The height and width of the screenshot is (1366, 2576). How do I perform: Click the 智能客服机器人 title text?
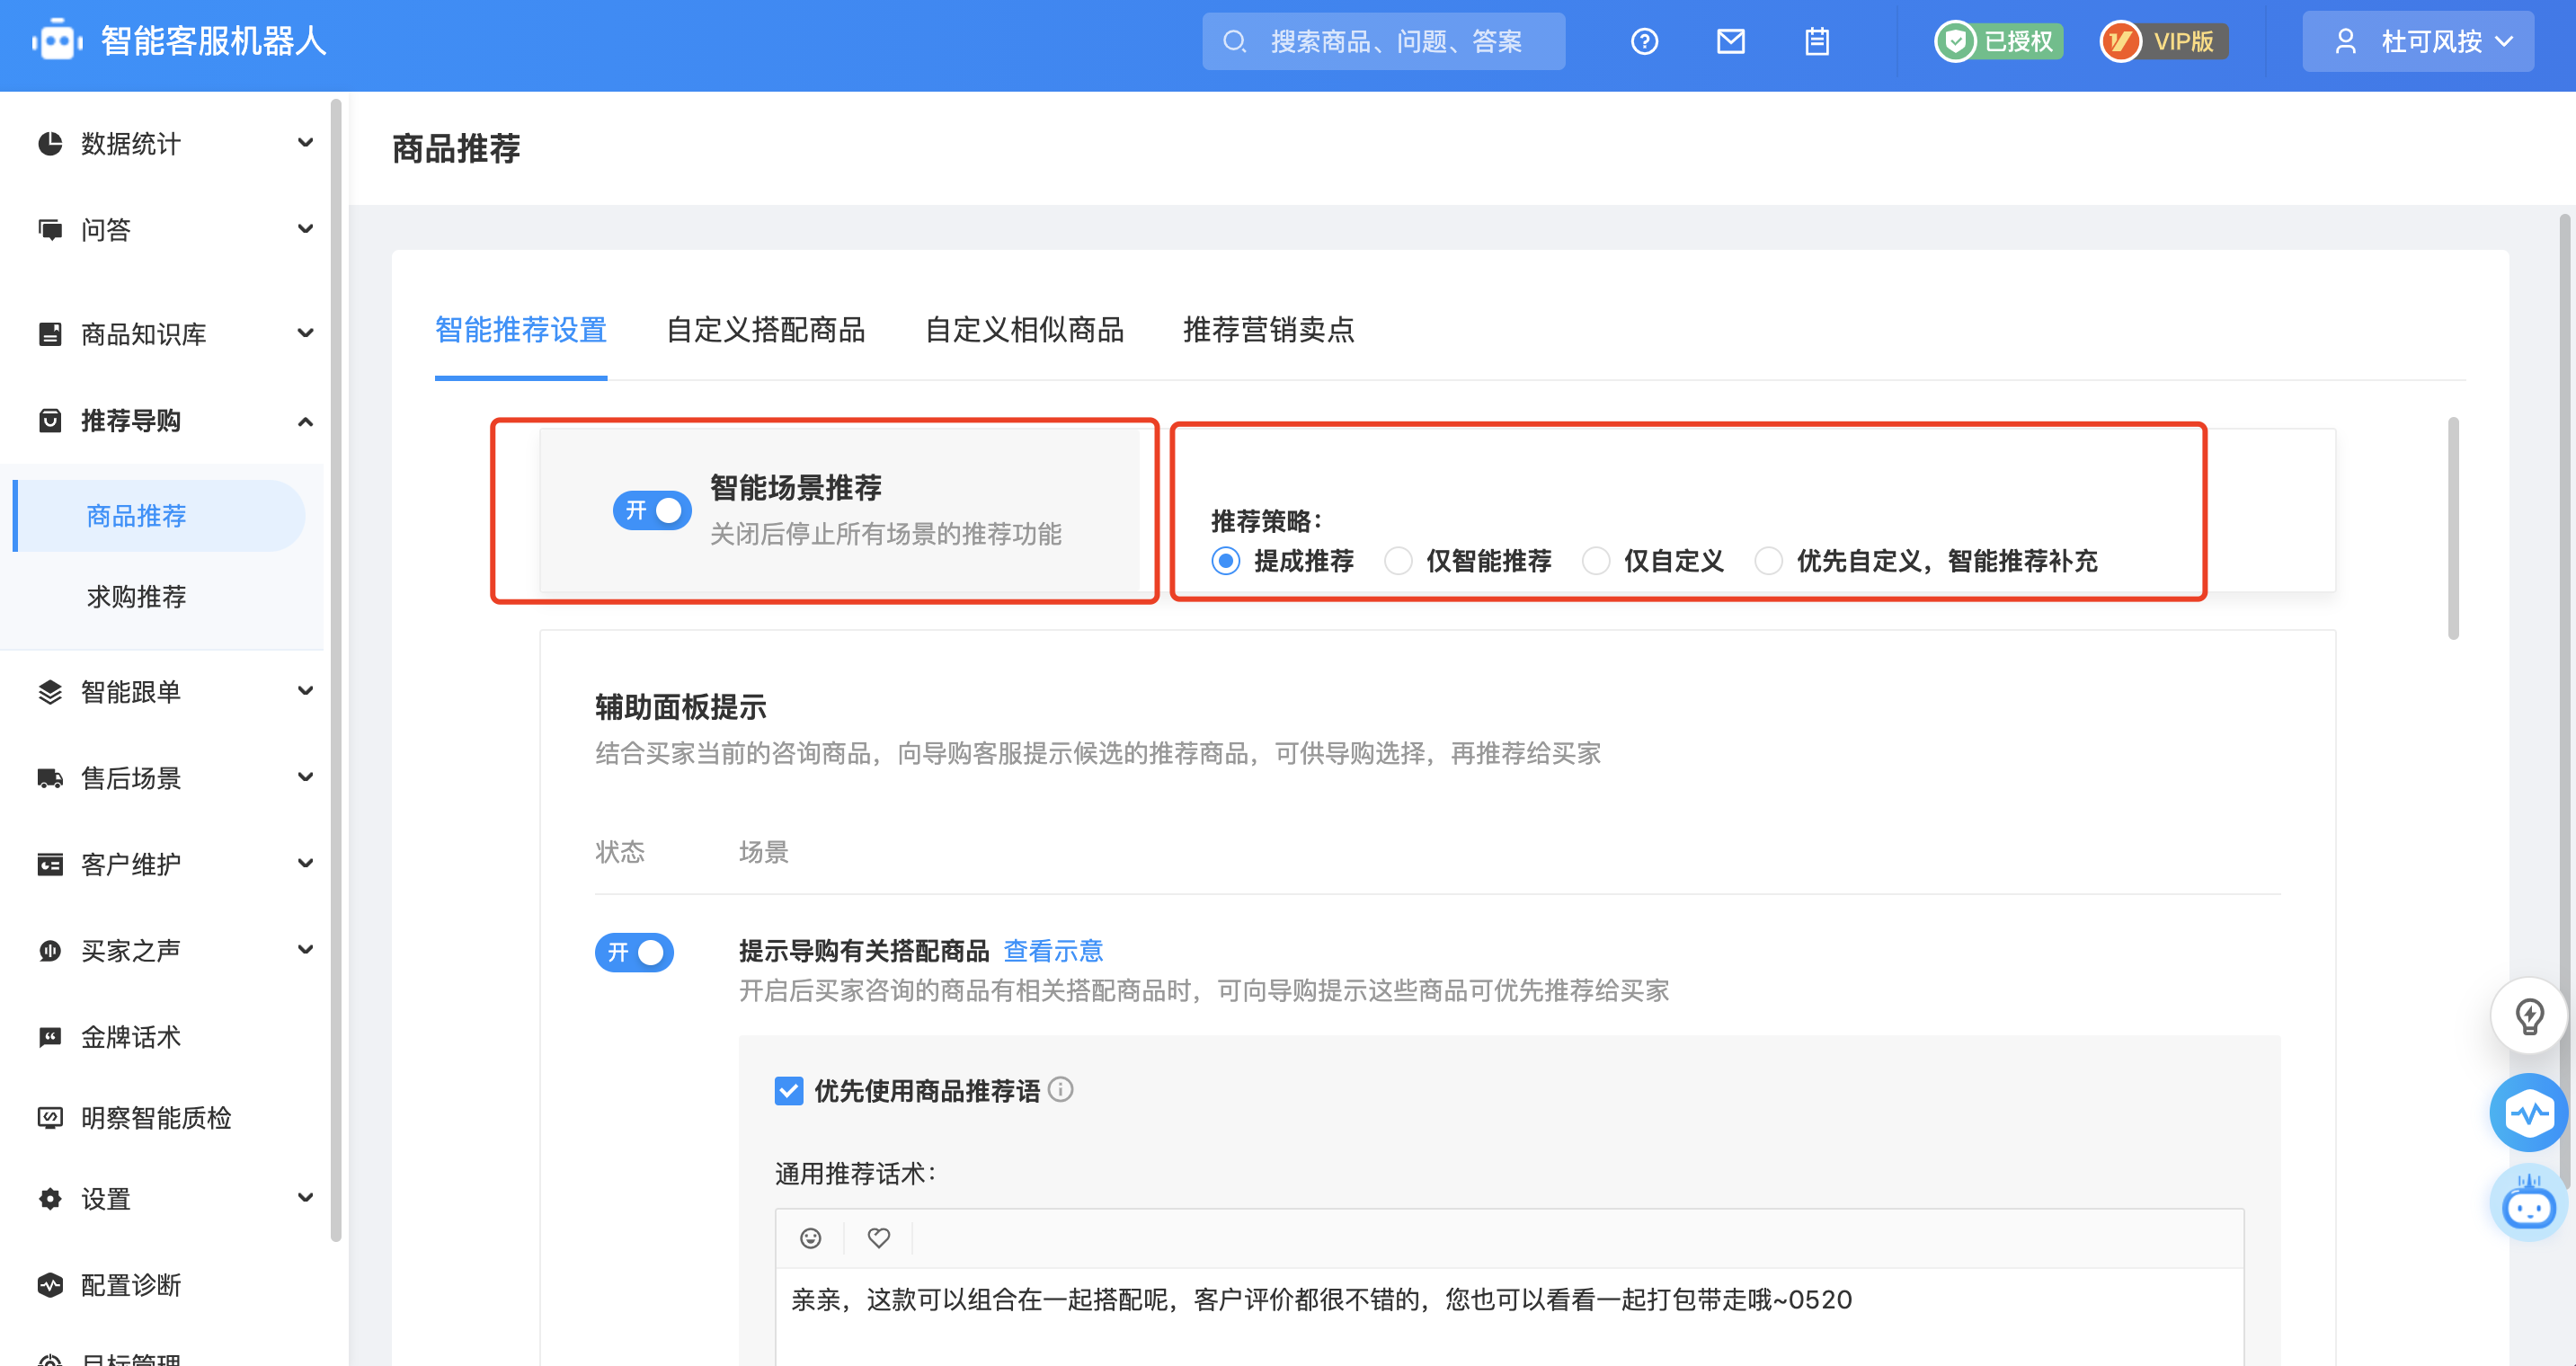click(214, 41)
